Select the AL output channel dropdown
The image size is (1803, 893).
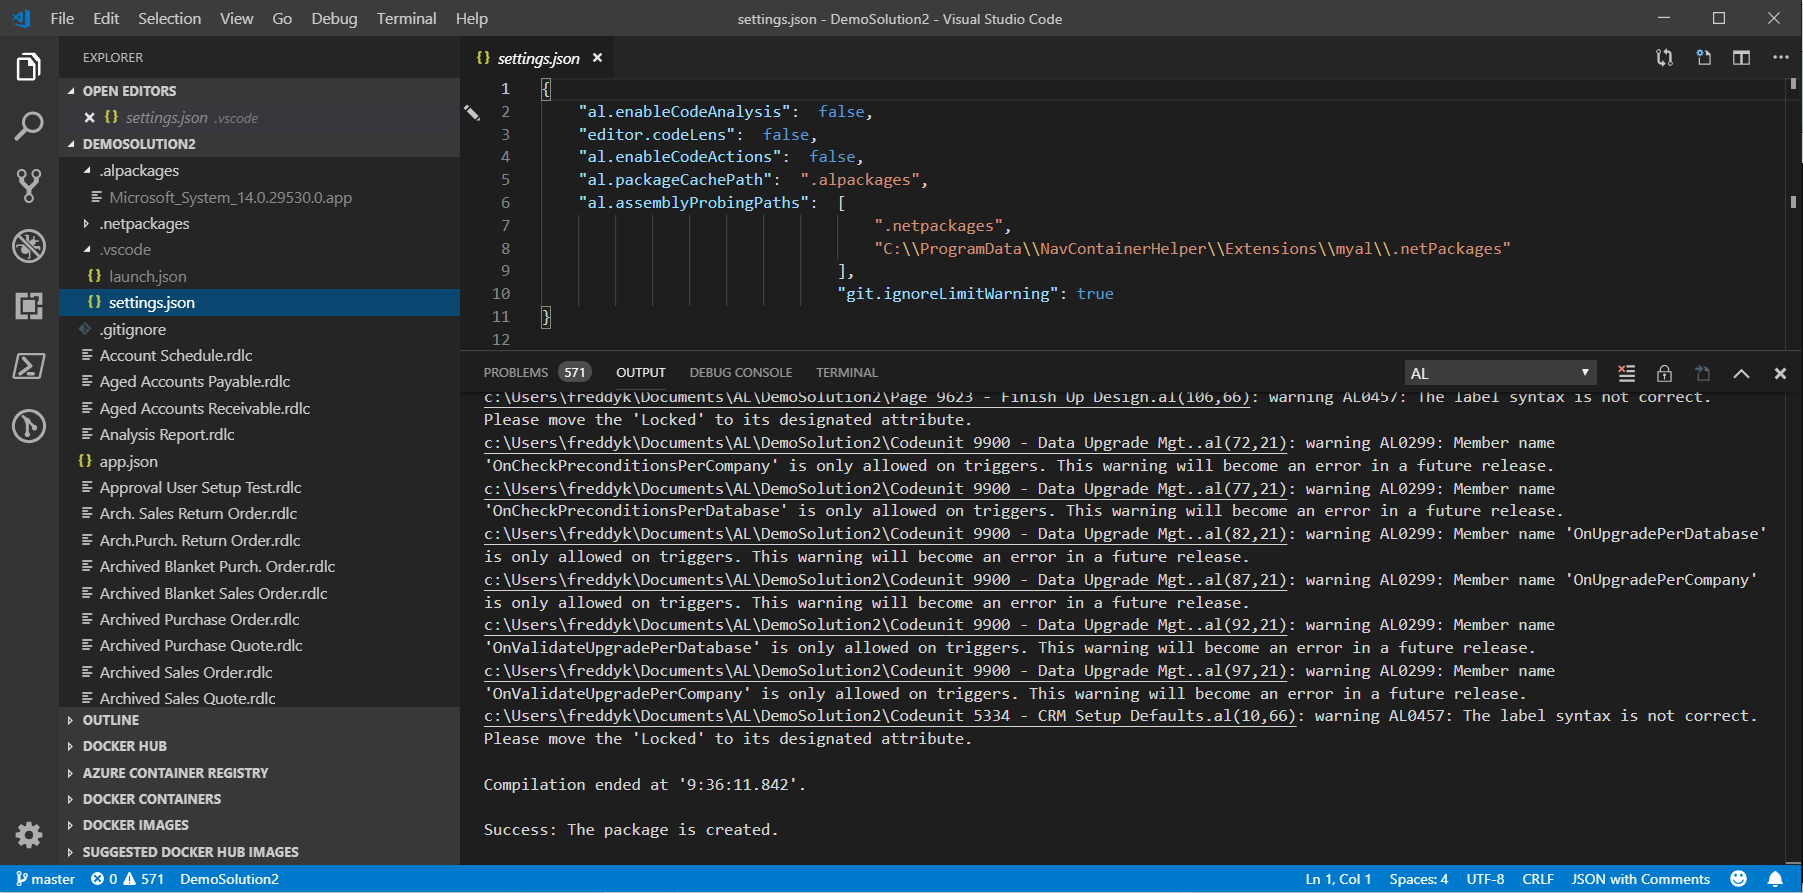(x=1500, y=373)
